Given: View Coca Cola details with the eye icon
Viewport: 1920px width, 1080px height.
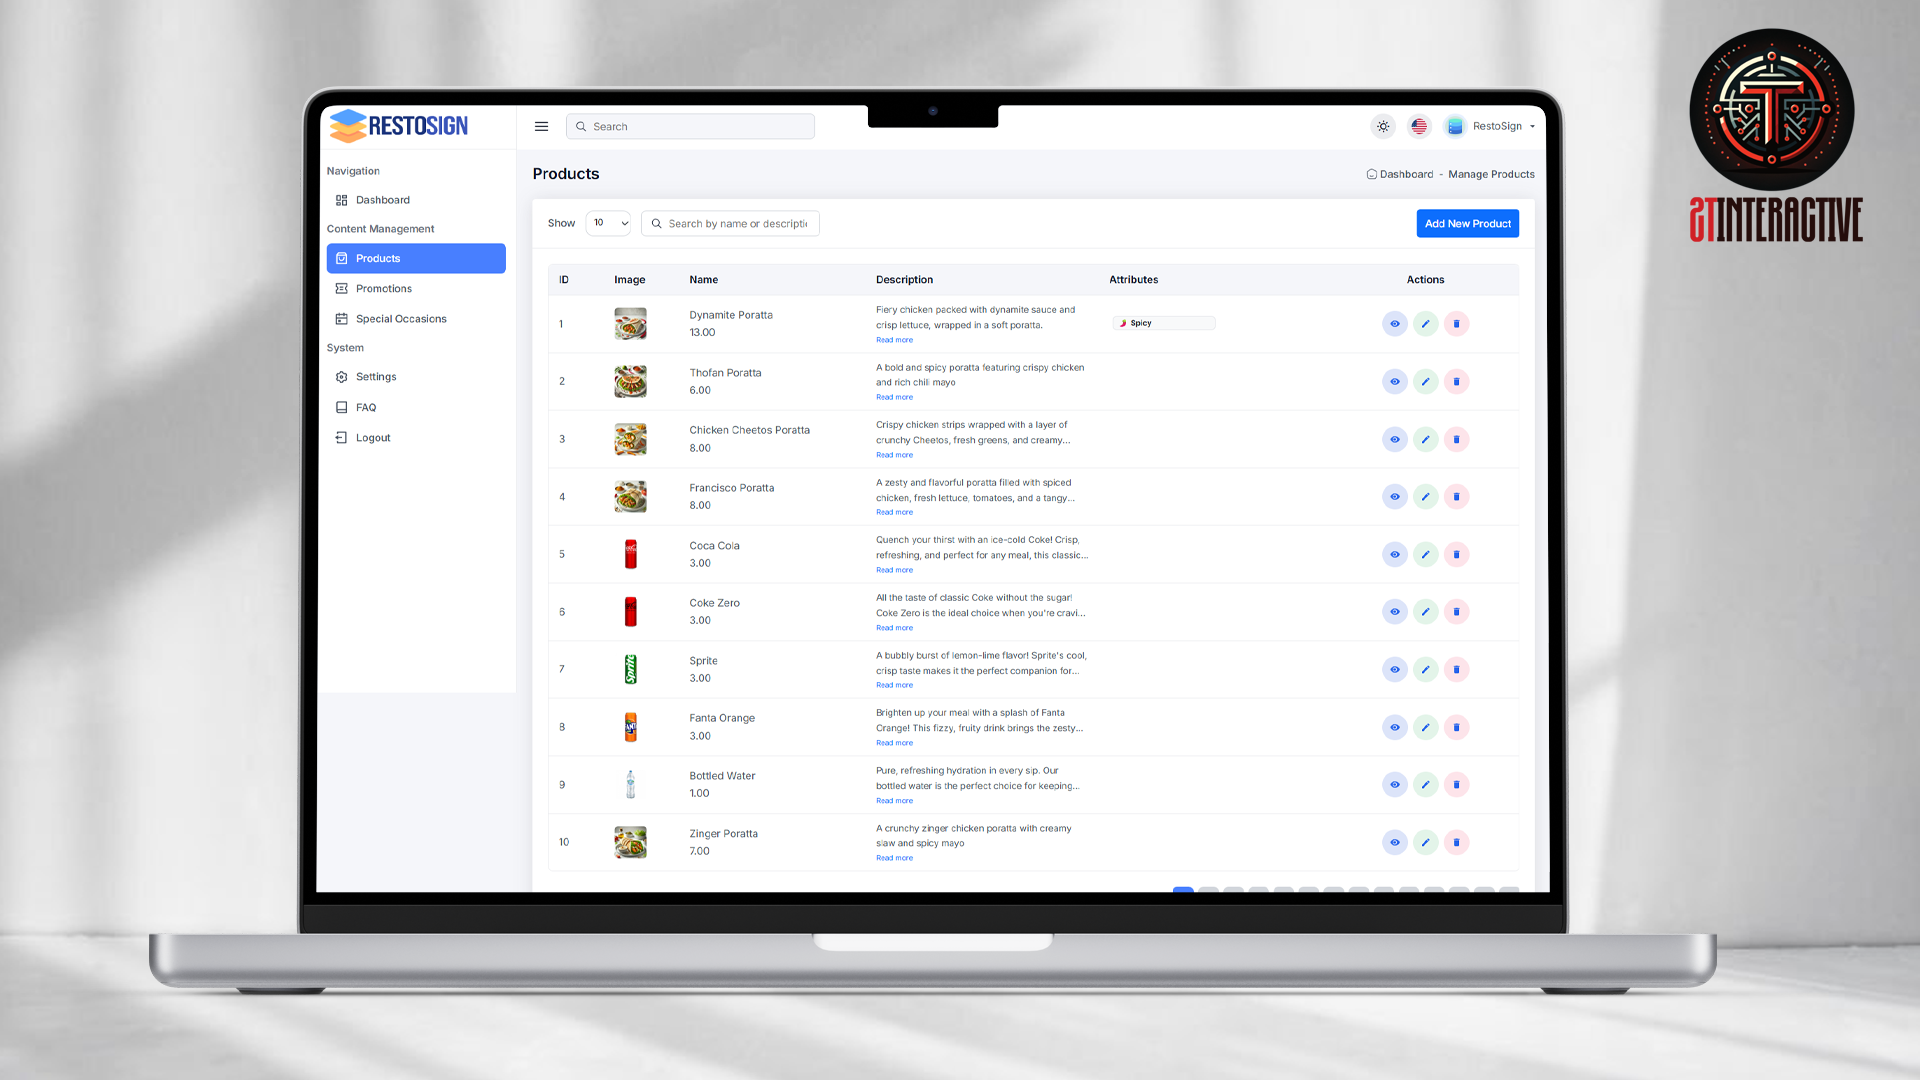Looking at the screenshot, I should click(x=1394, y=554).
